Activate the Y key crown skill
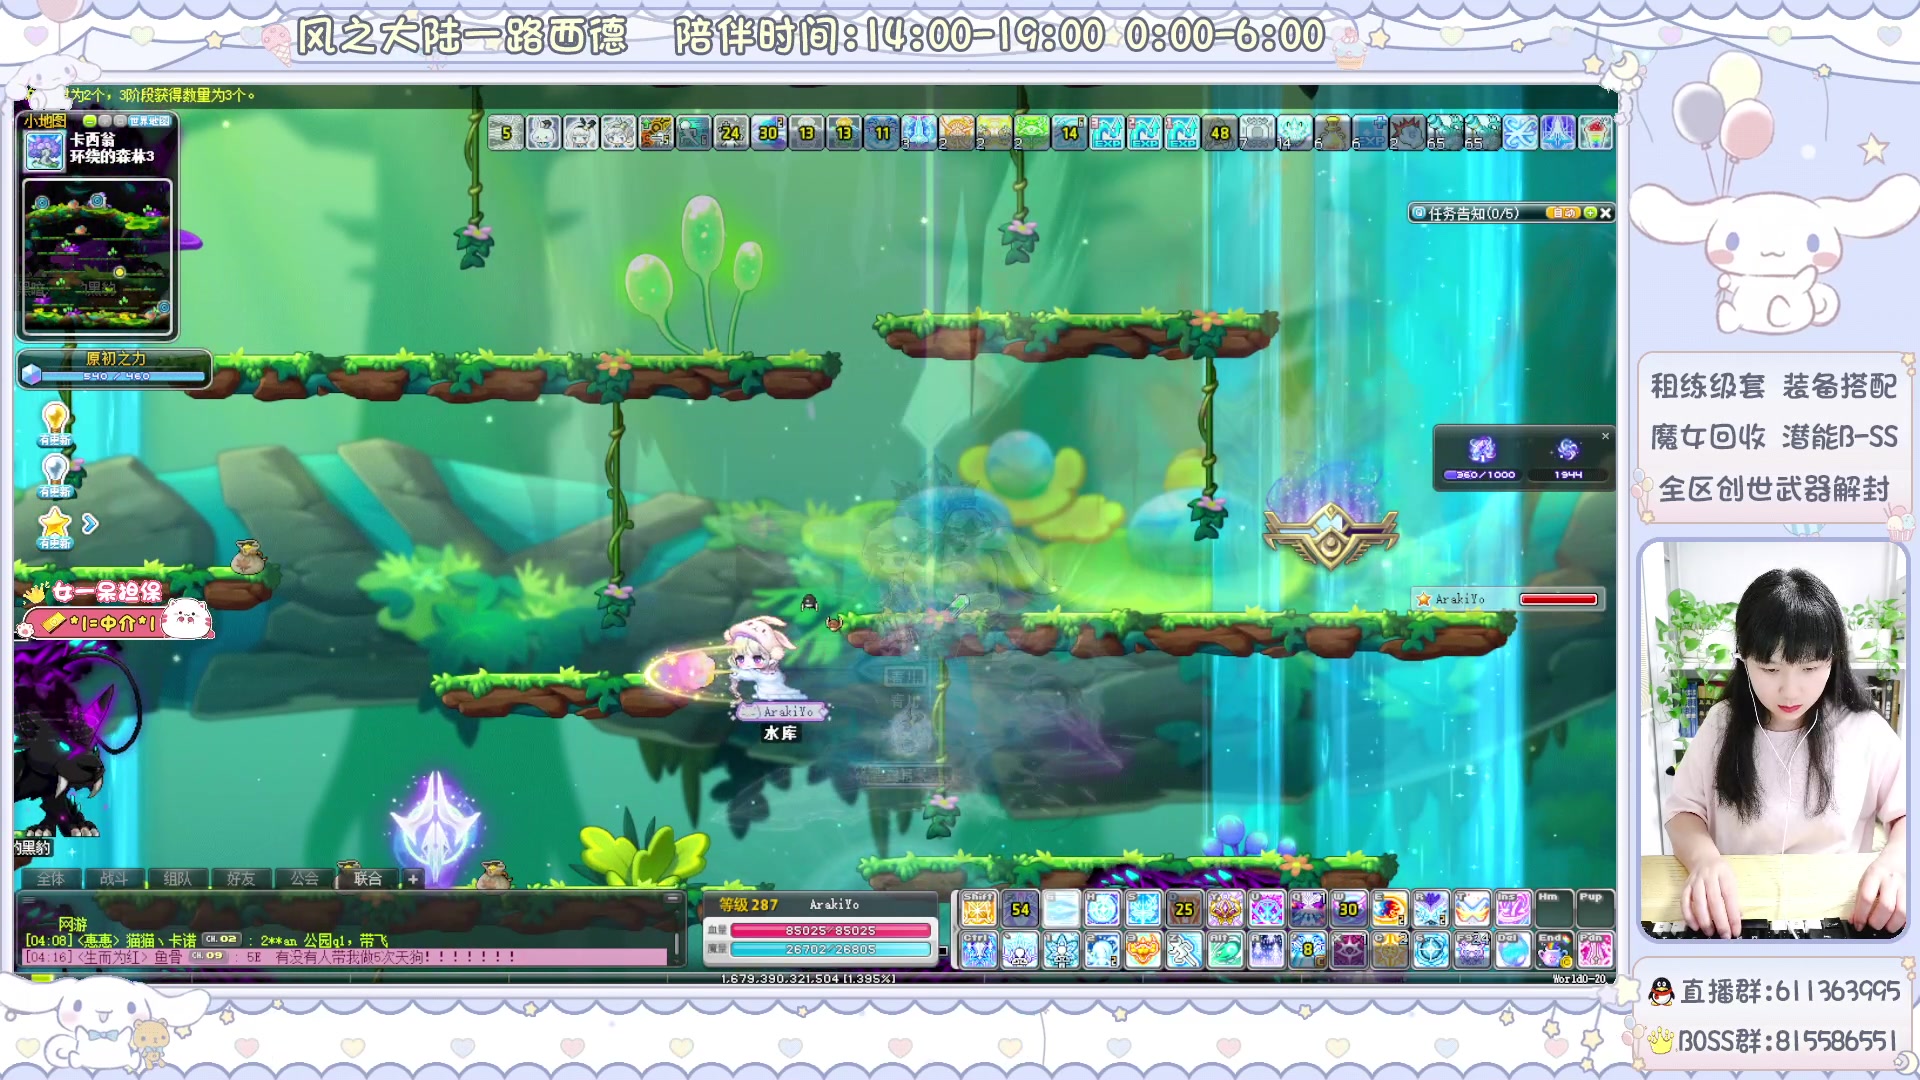This screenshot has height=1080, width=1920. (1225, 909)
